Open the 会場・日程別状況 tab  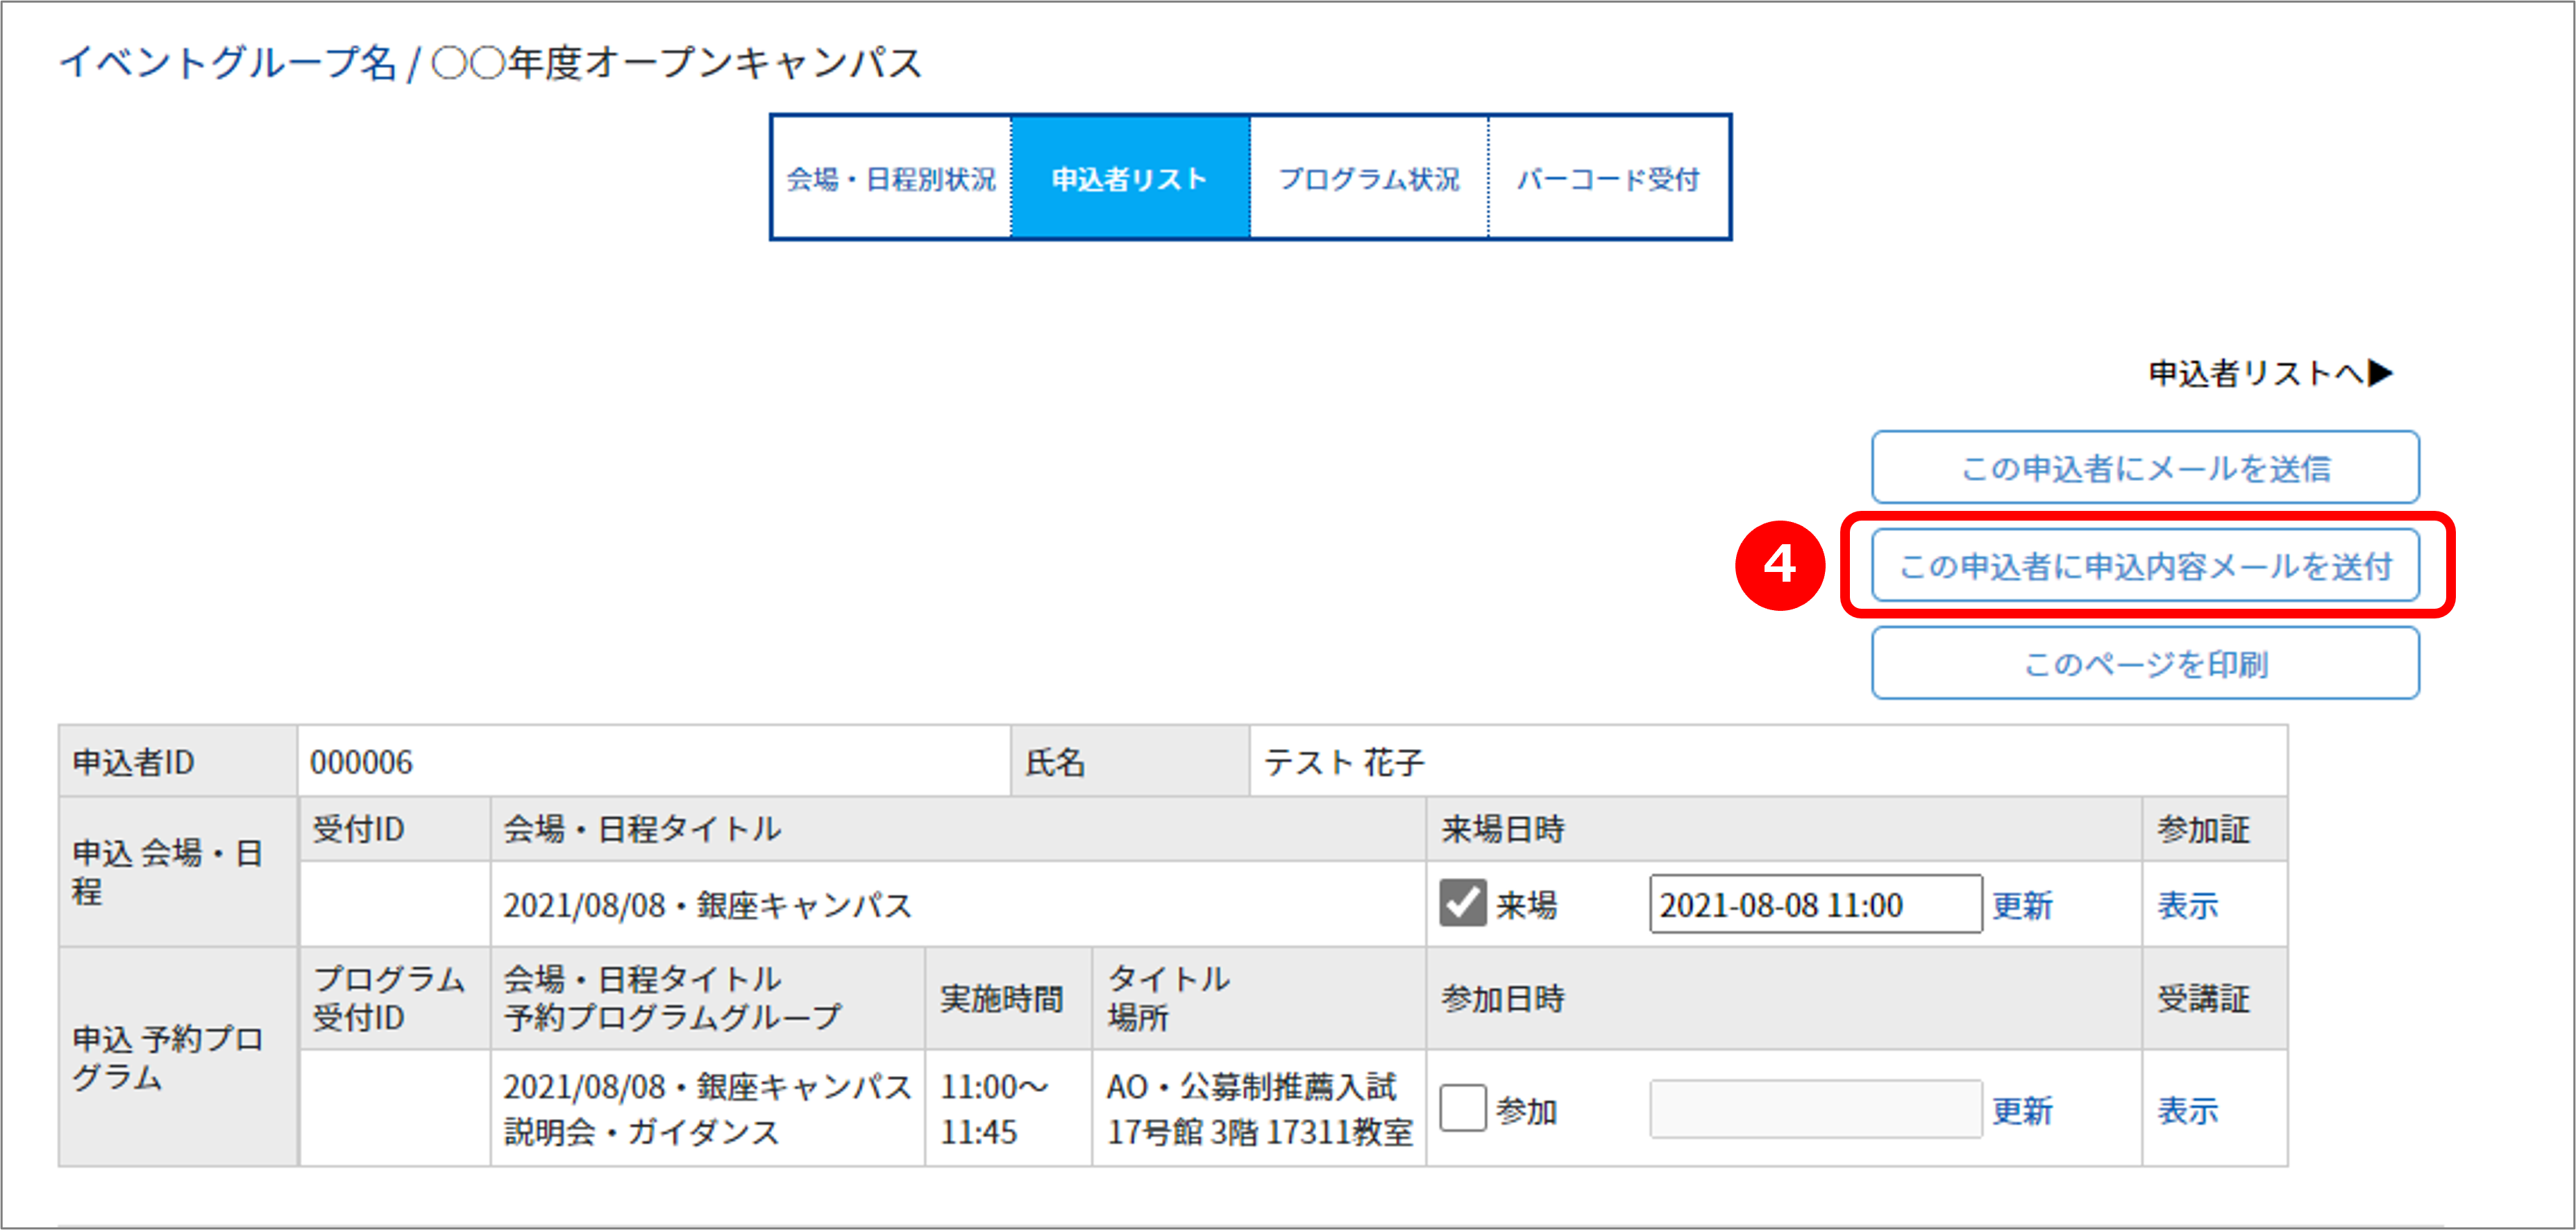pos(891,178)
